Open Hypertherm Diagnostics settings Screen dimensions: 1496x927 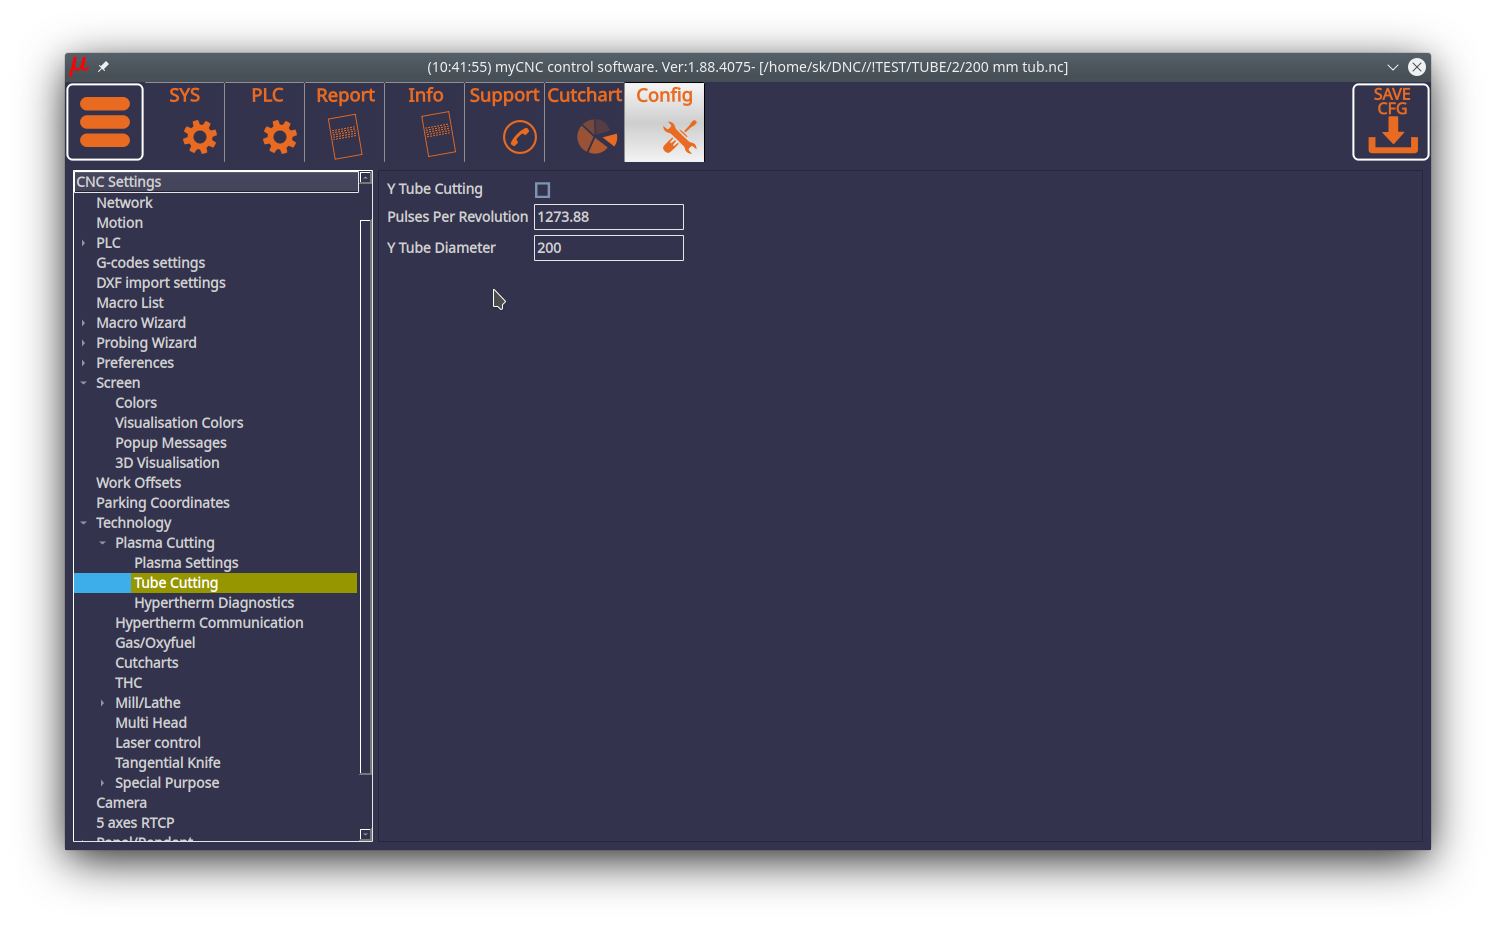pyautogui.click(x=214, y=603)
